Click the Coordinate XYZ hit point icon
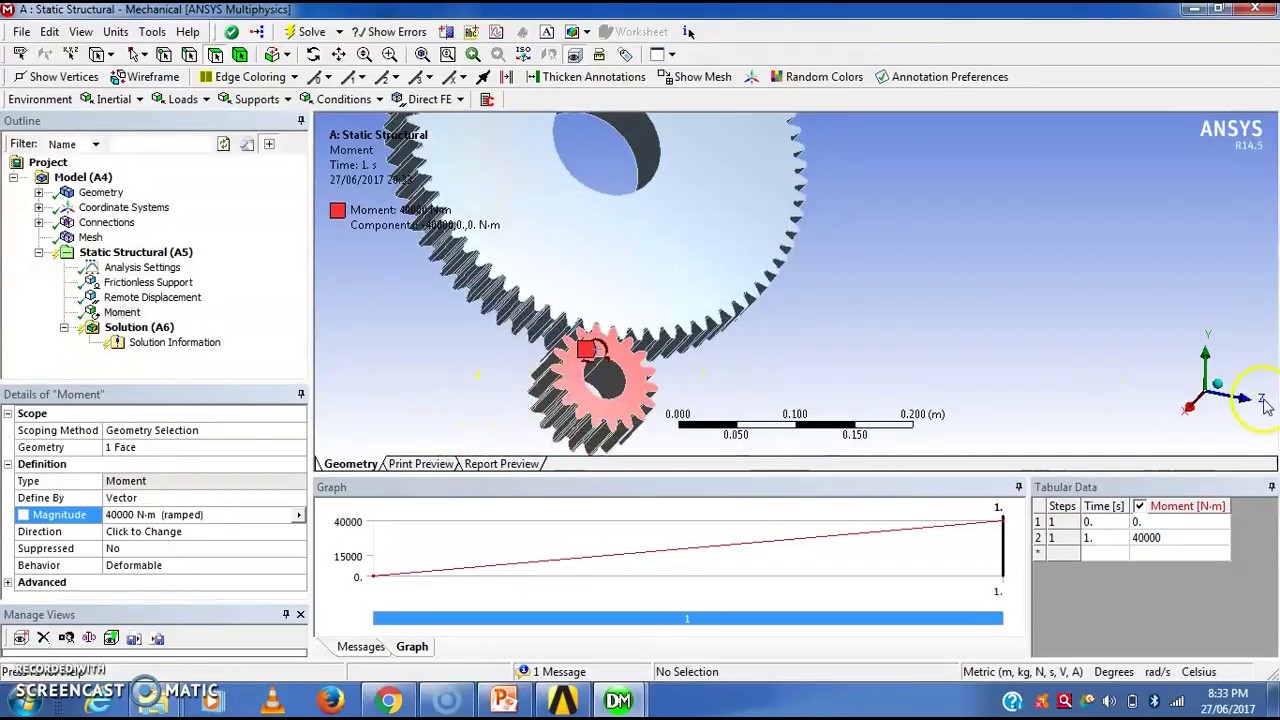1280x720 pixels. [x=71, y=54]
